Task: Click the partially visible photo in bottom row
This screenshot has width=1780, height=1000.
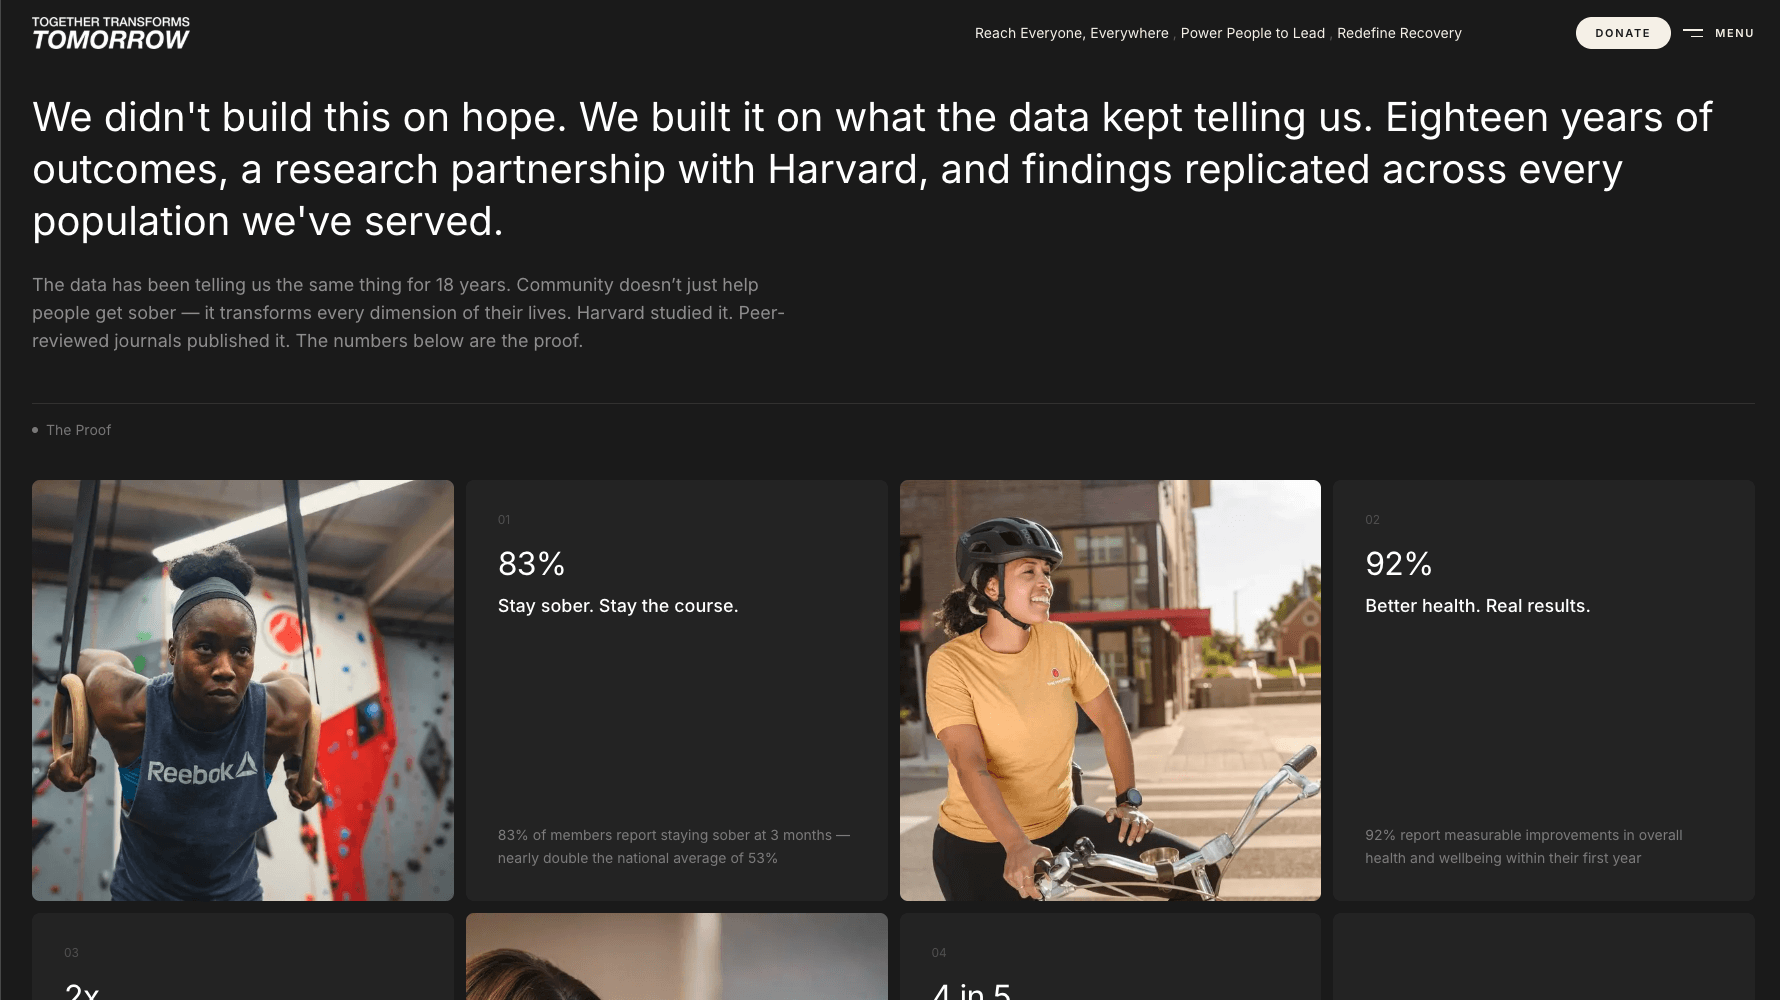Action: coord(677,956)
